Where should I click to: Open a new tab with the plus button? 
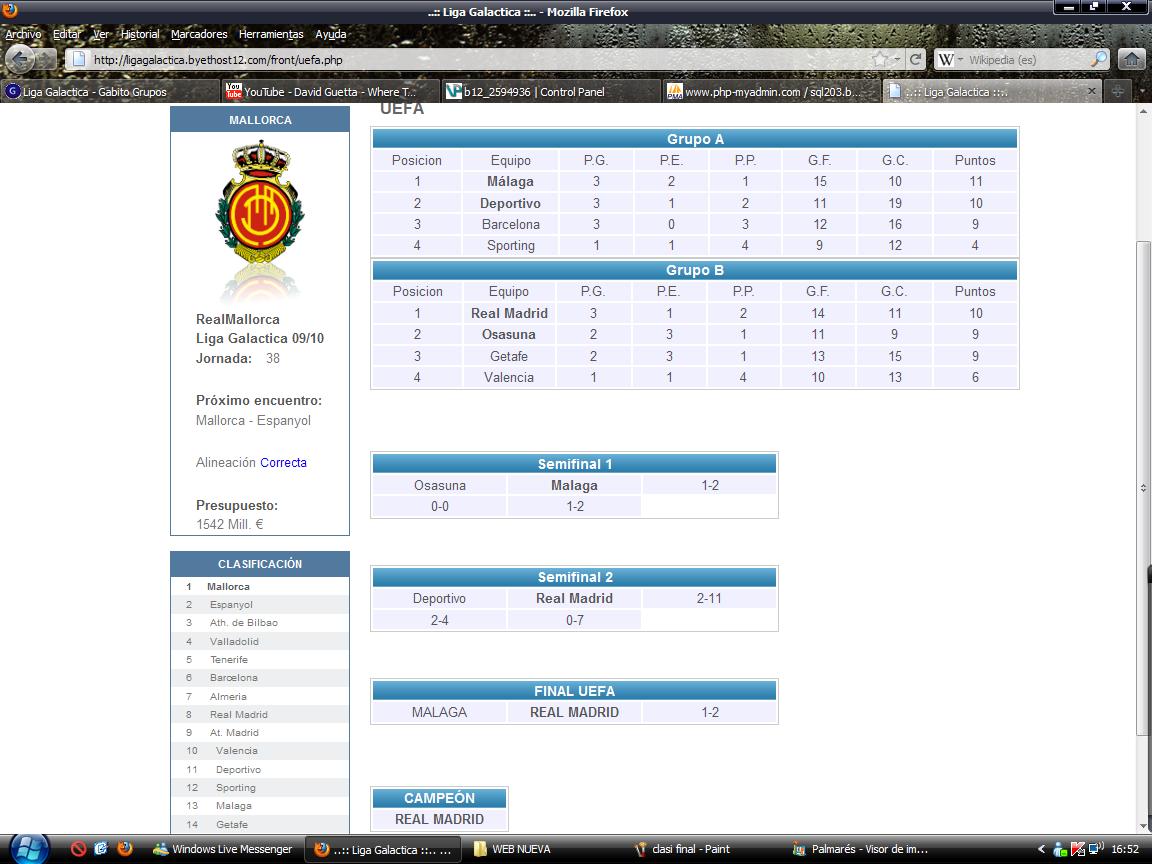point(1117,91)
